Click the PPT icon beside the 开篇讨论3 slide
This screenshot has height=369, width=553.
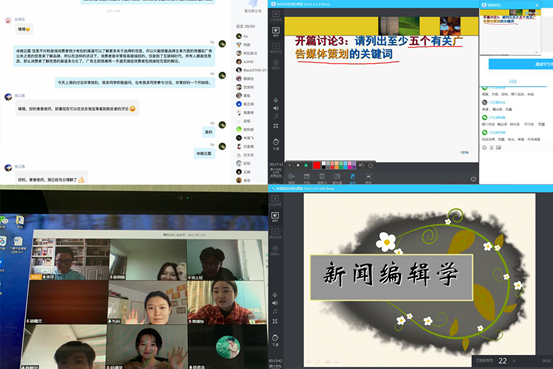tap(276, 31)
